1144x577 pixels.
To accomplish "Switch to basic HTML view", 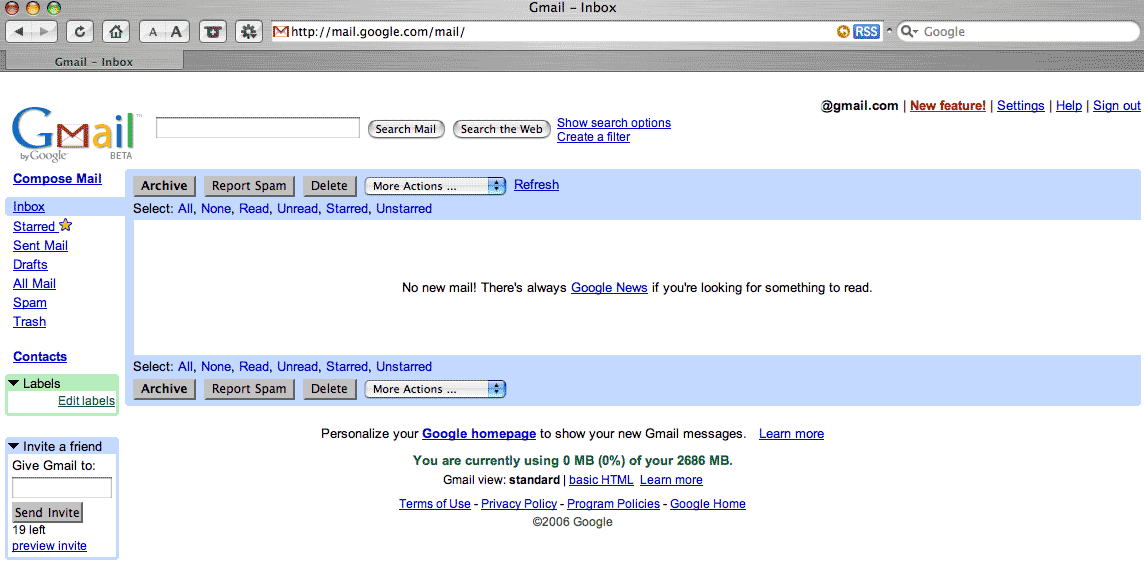I will point(601,480).
